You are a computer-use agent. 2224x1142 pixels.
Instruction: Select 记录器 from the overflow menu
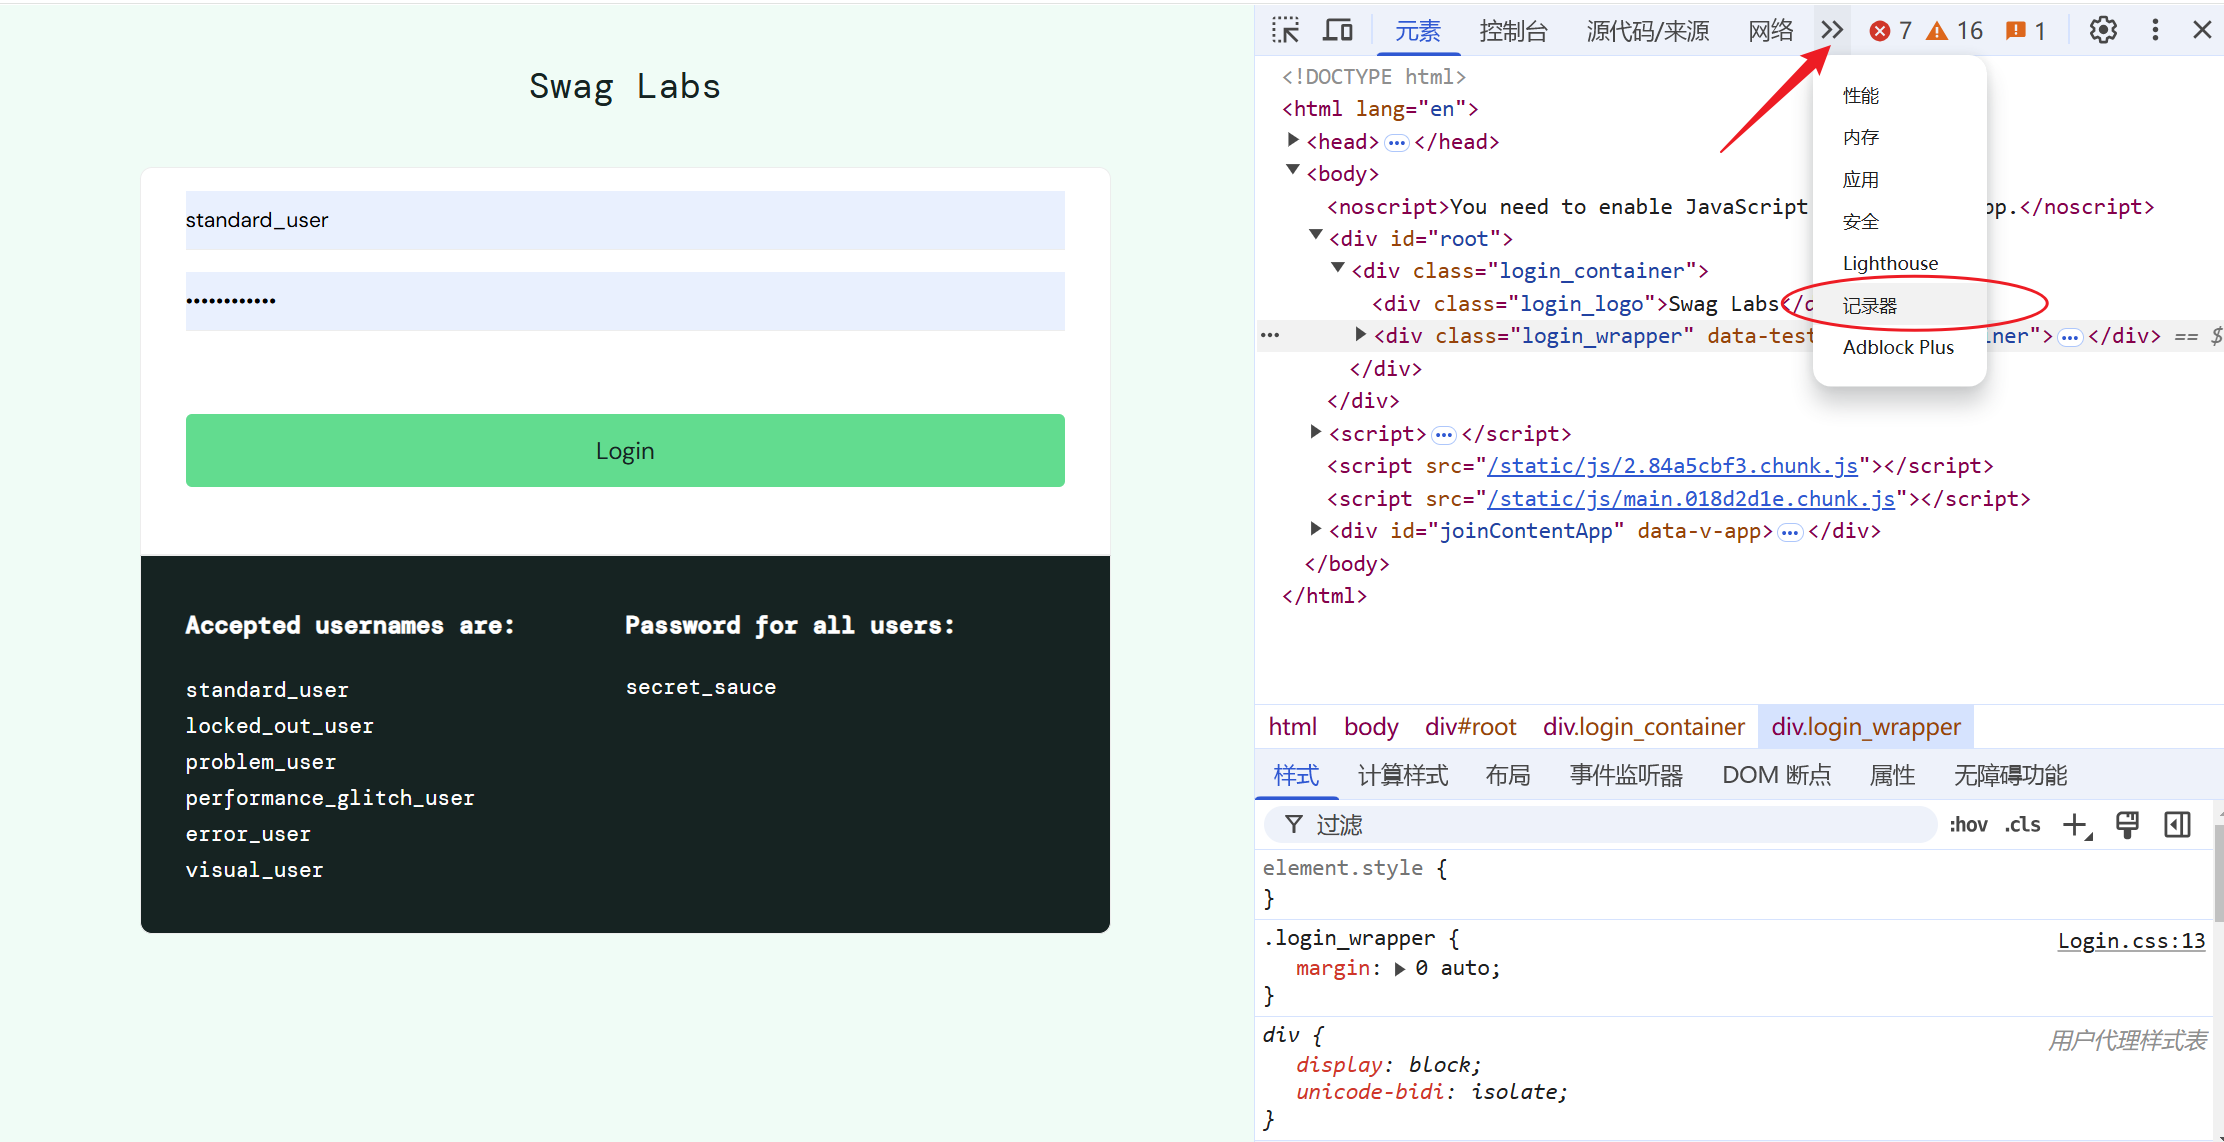point(1899,305)
